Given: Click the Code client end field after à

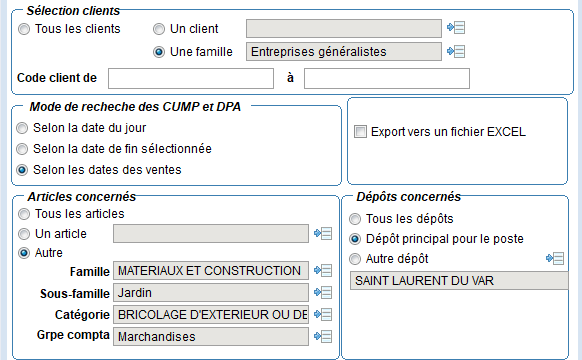Looking at the screenshot, I should click(x=387, y=78).
